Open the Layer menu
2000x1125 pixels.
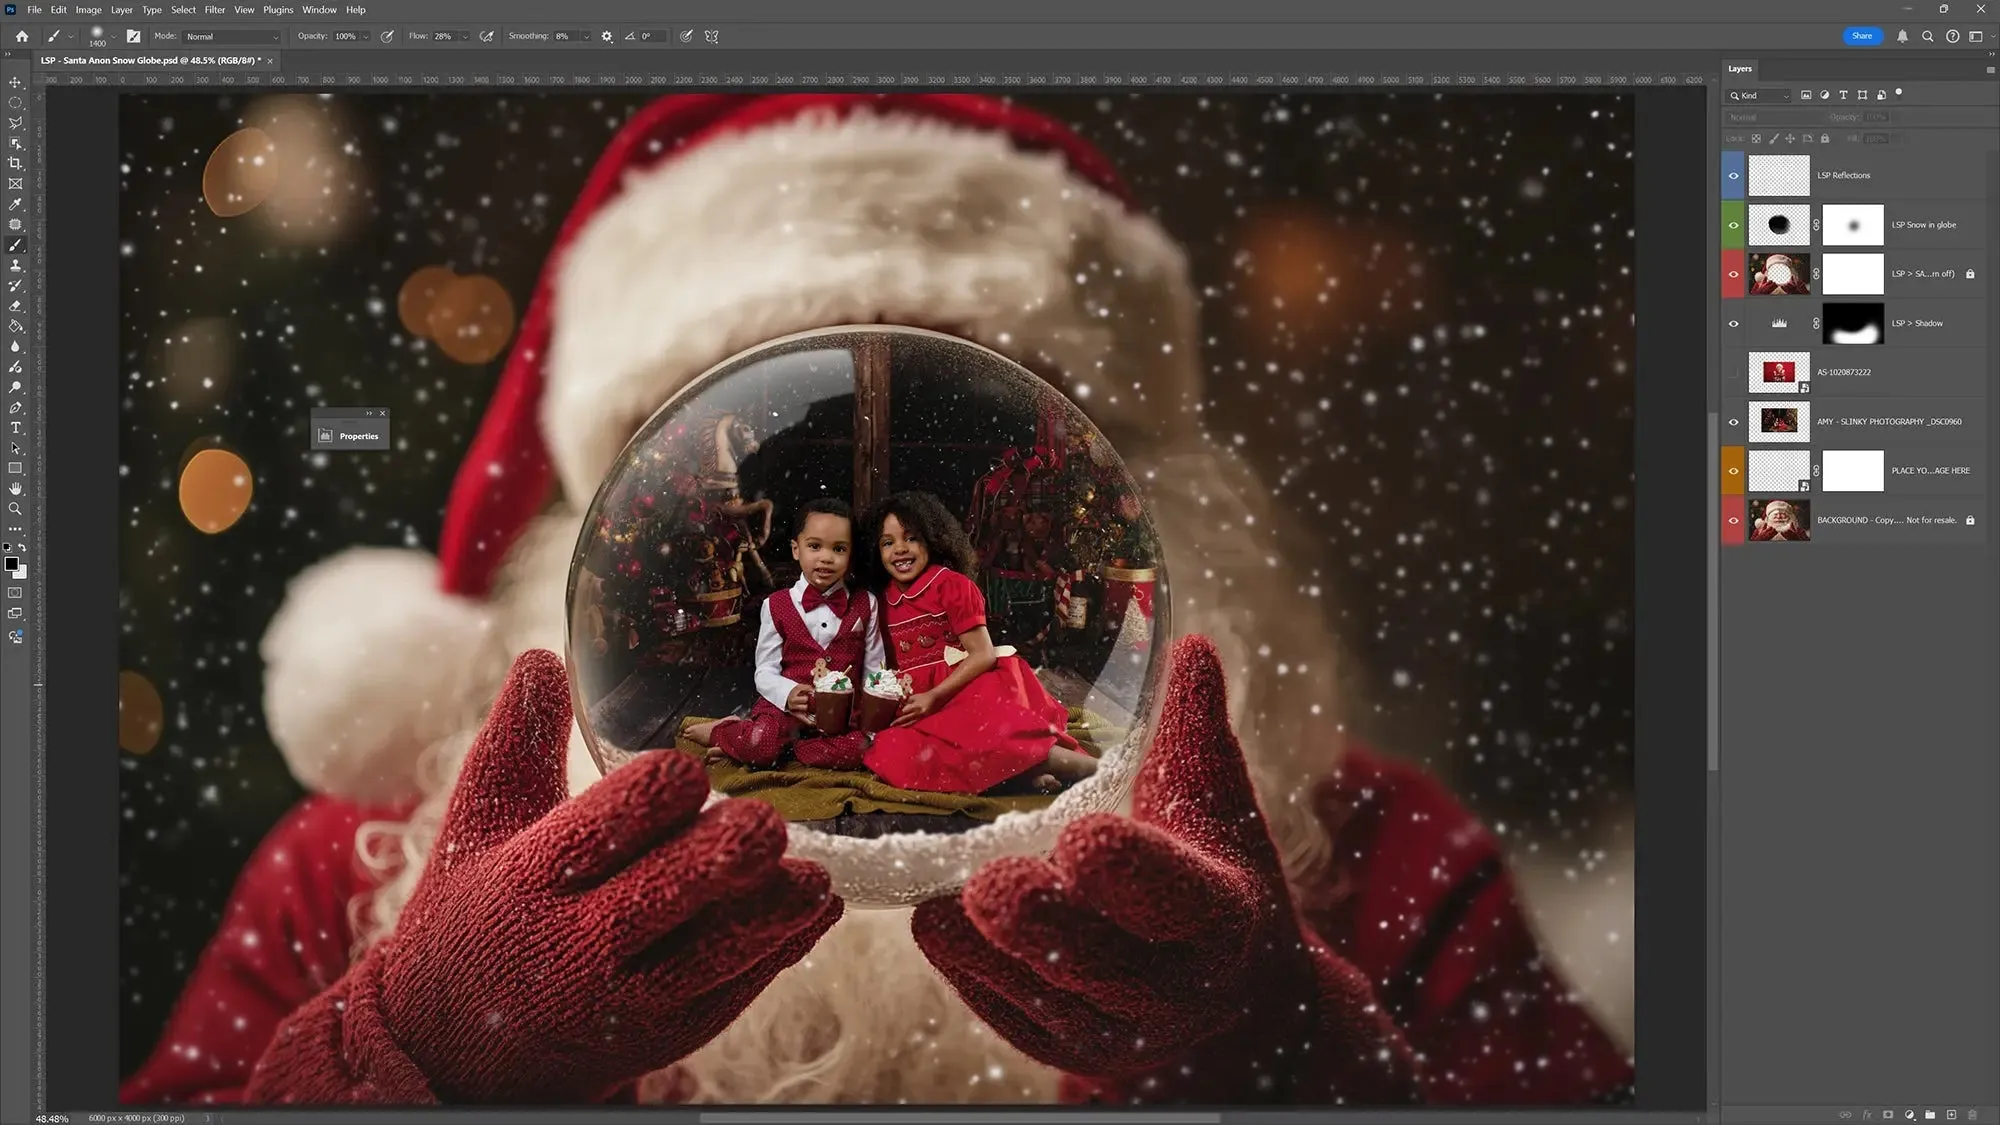(122, 9)
